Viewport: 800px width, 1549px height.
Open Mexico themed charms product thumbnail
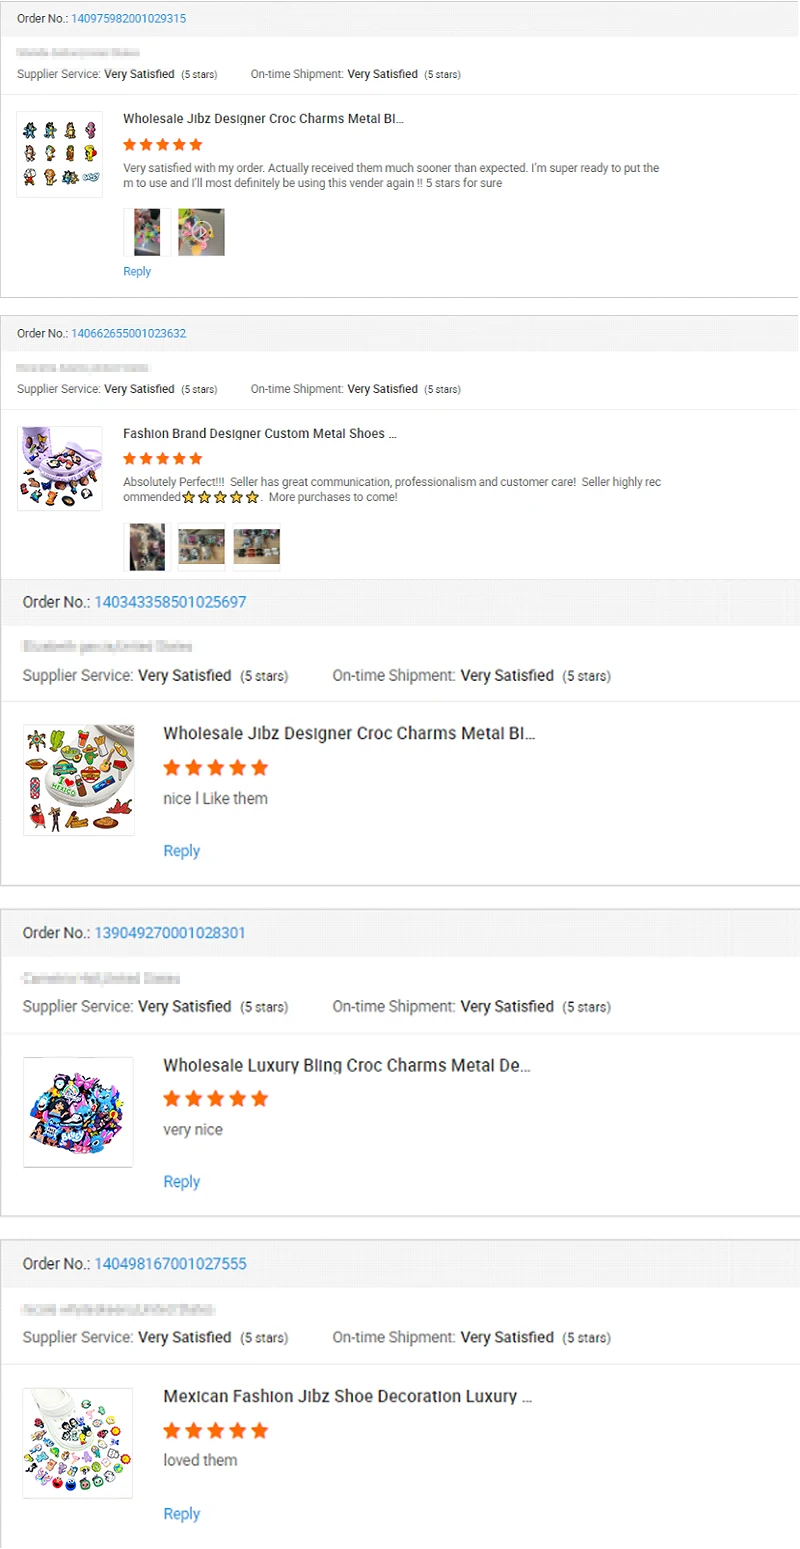79,780
